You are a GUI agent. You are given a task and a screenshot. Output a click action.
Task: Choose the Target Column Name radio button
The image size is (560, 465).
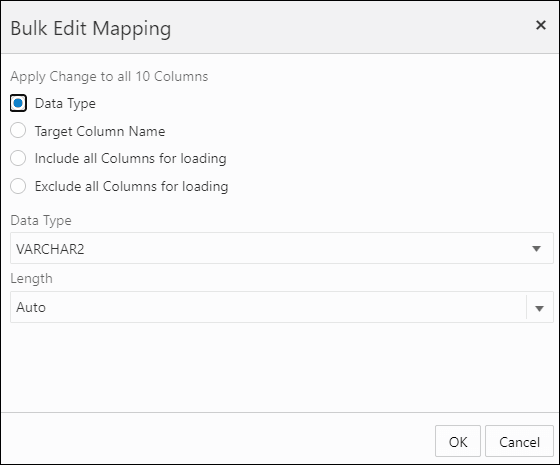(18, 131)
